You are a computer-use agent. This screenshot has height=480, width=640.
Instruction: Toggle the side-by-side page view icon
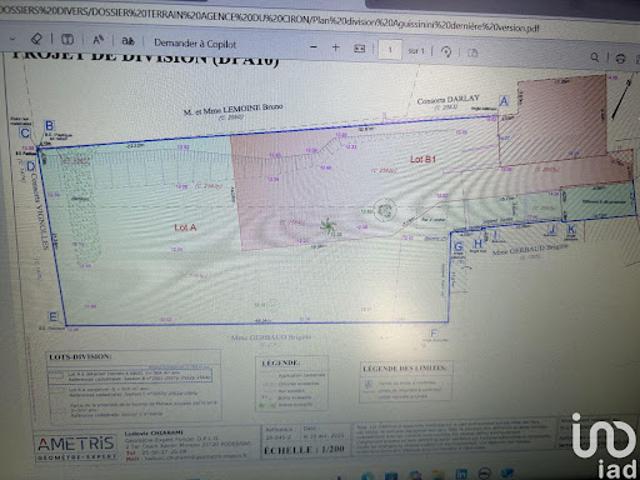click(x=67, y=40)
